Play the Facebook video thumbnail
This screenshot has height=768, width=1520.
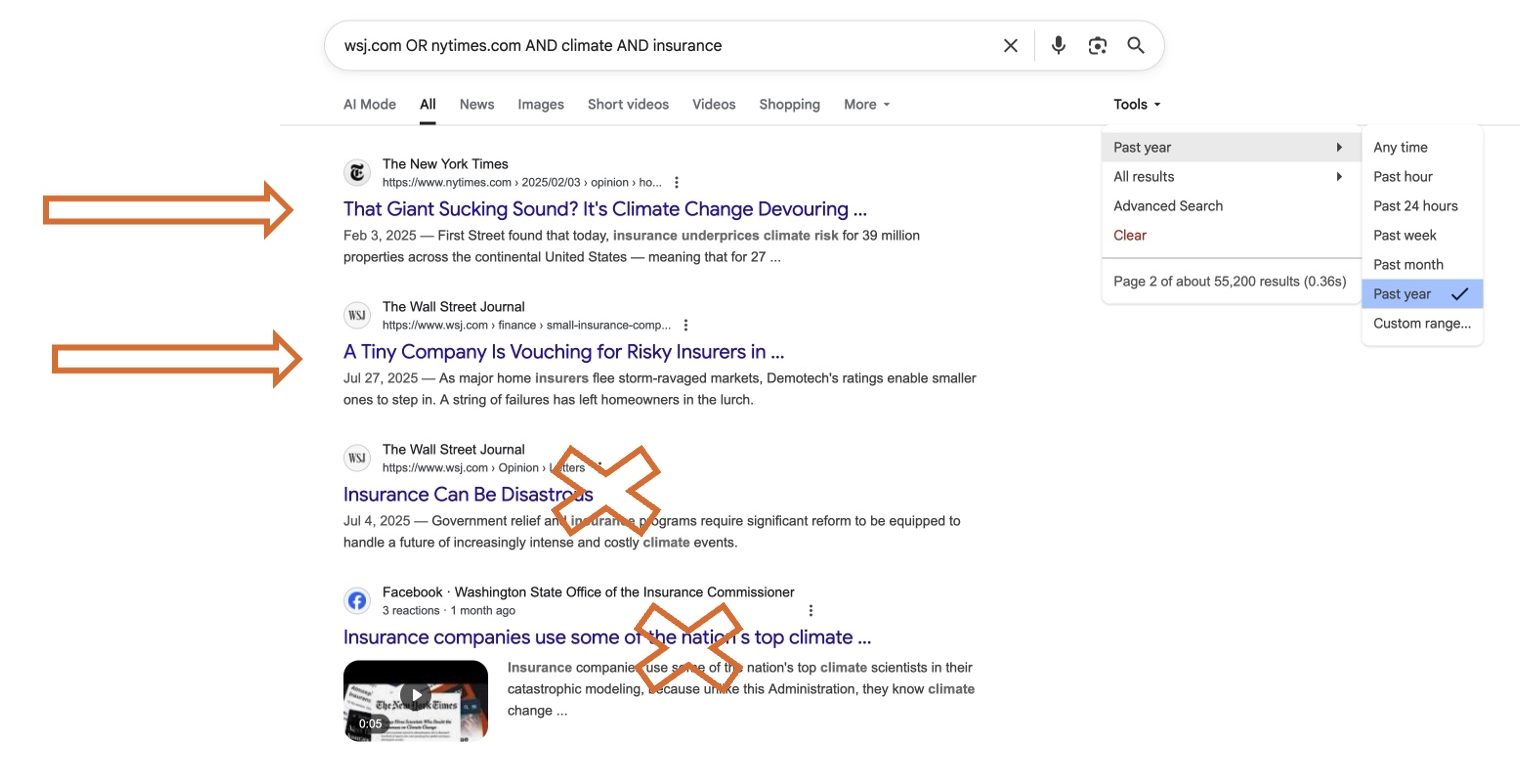point(415,699)
